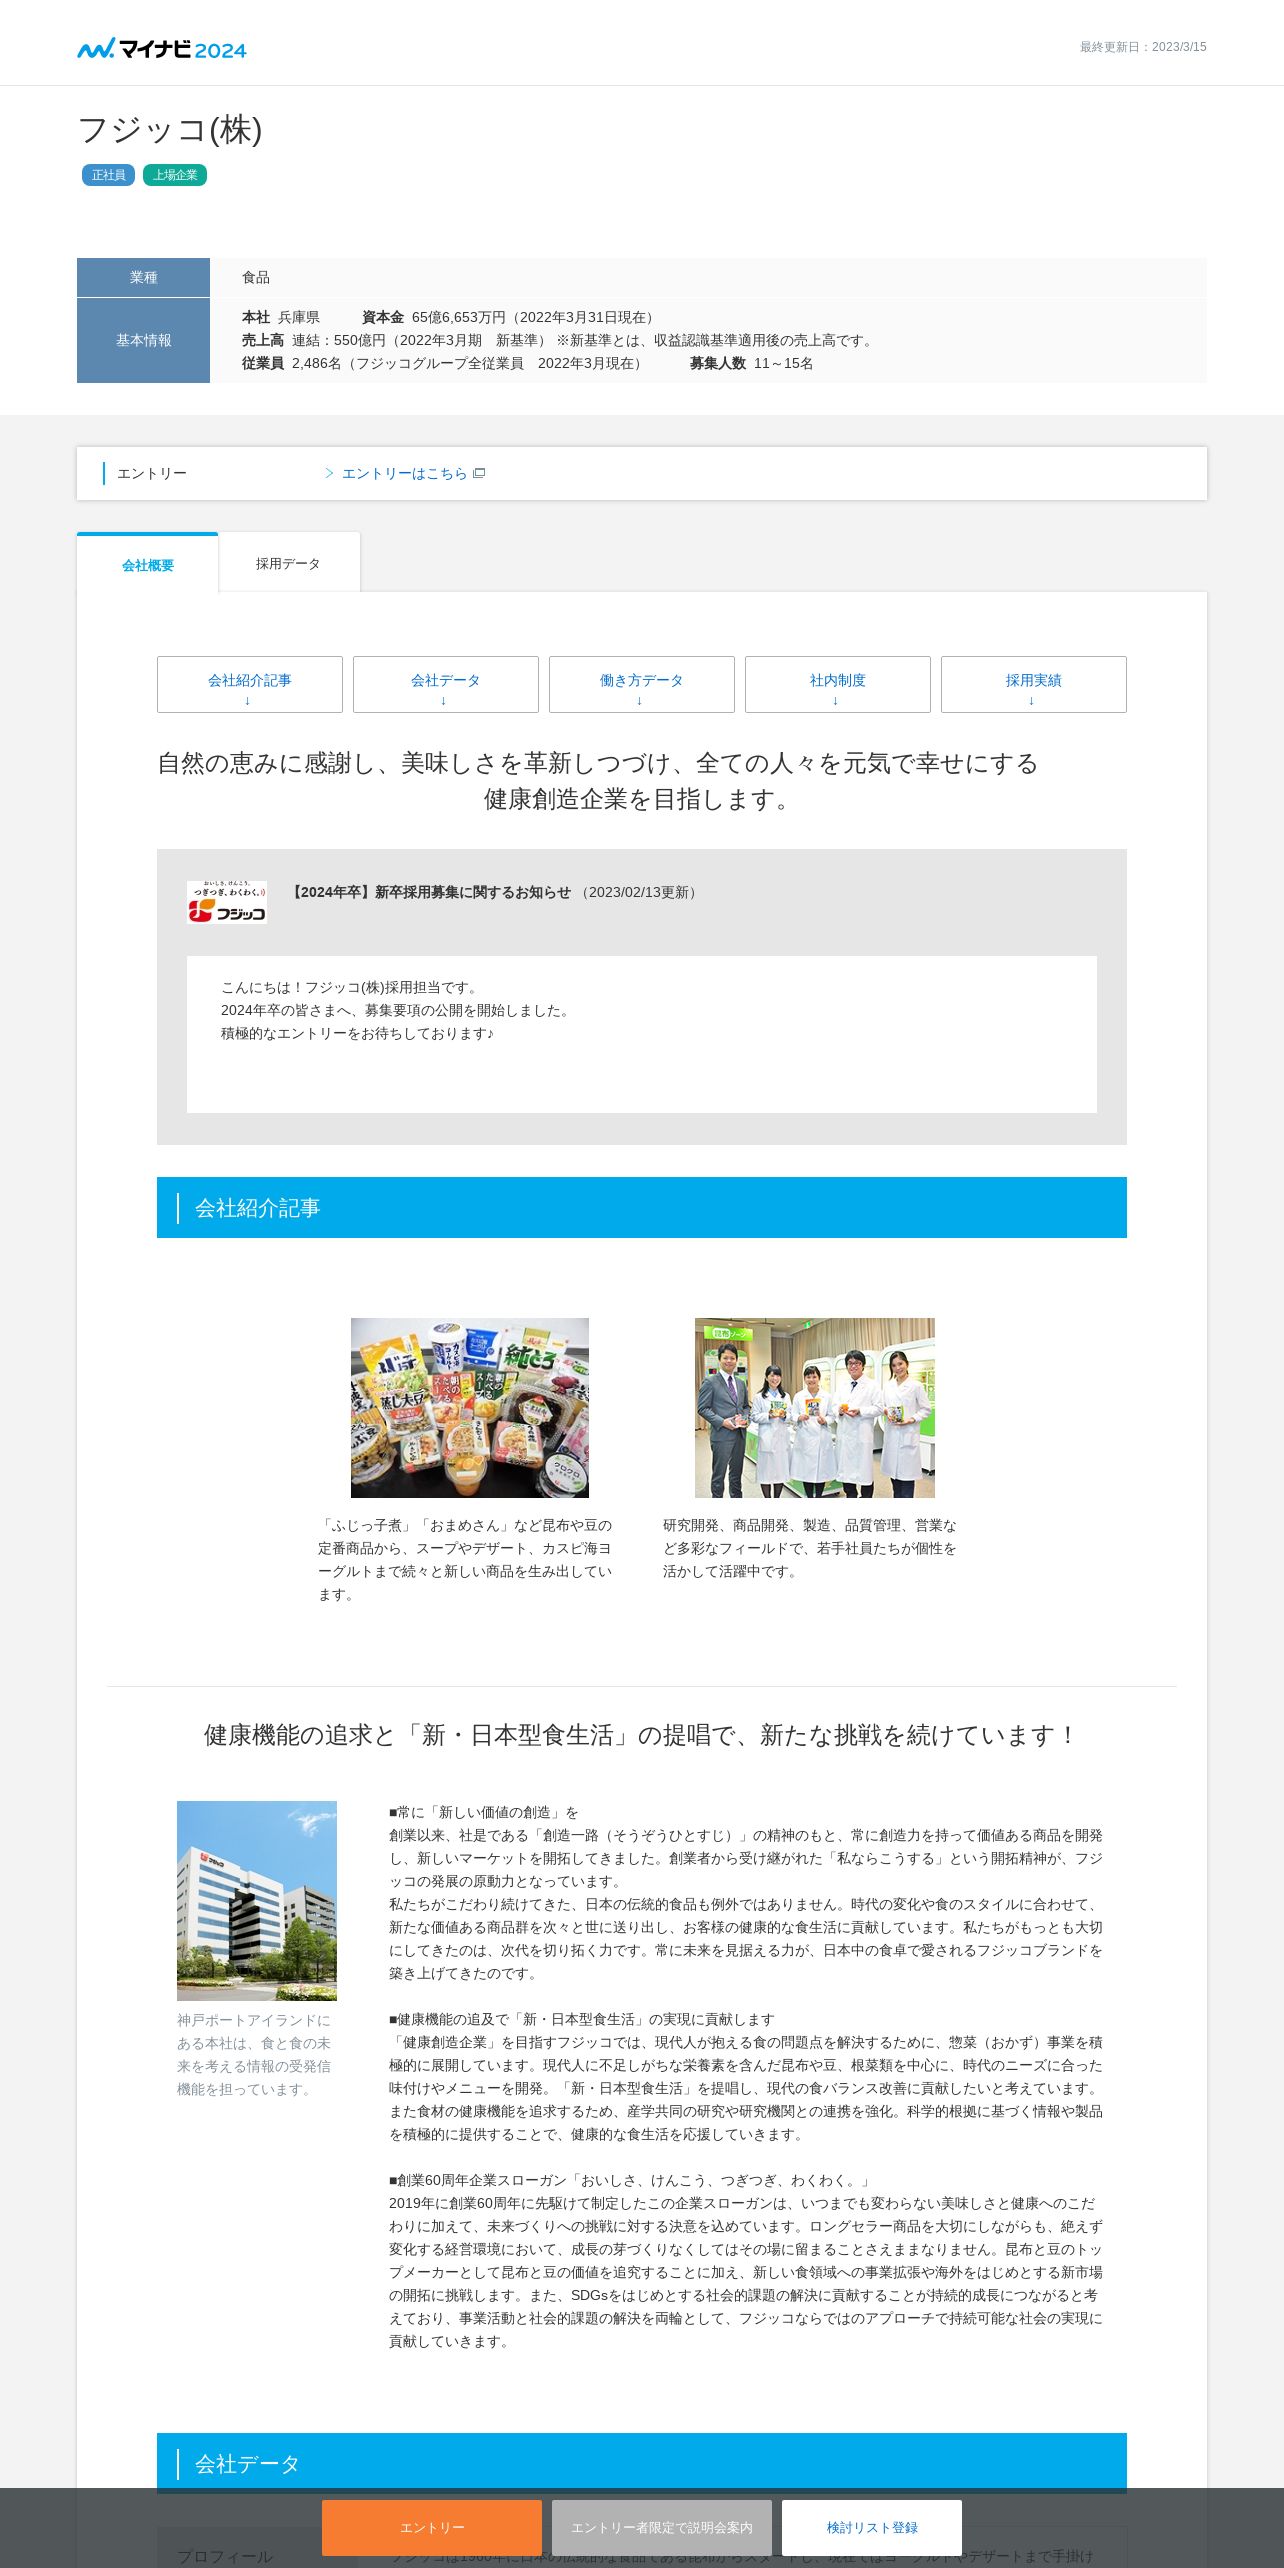Click the external-link icon beside エントリーはこちら

479,473
